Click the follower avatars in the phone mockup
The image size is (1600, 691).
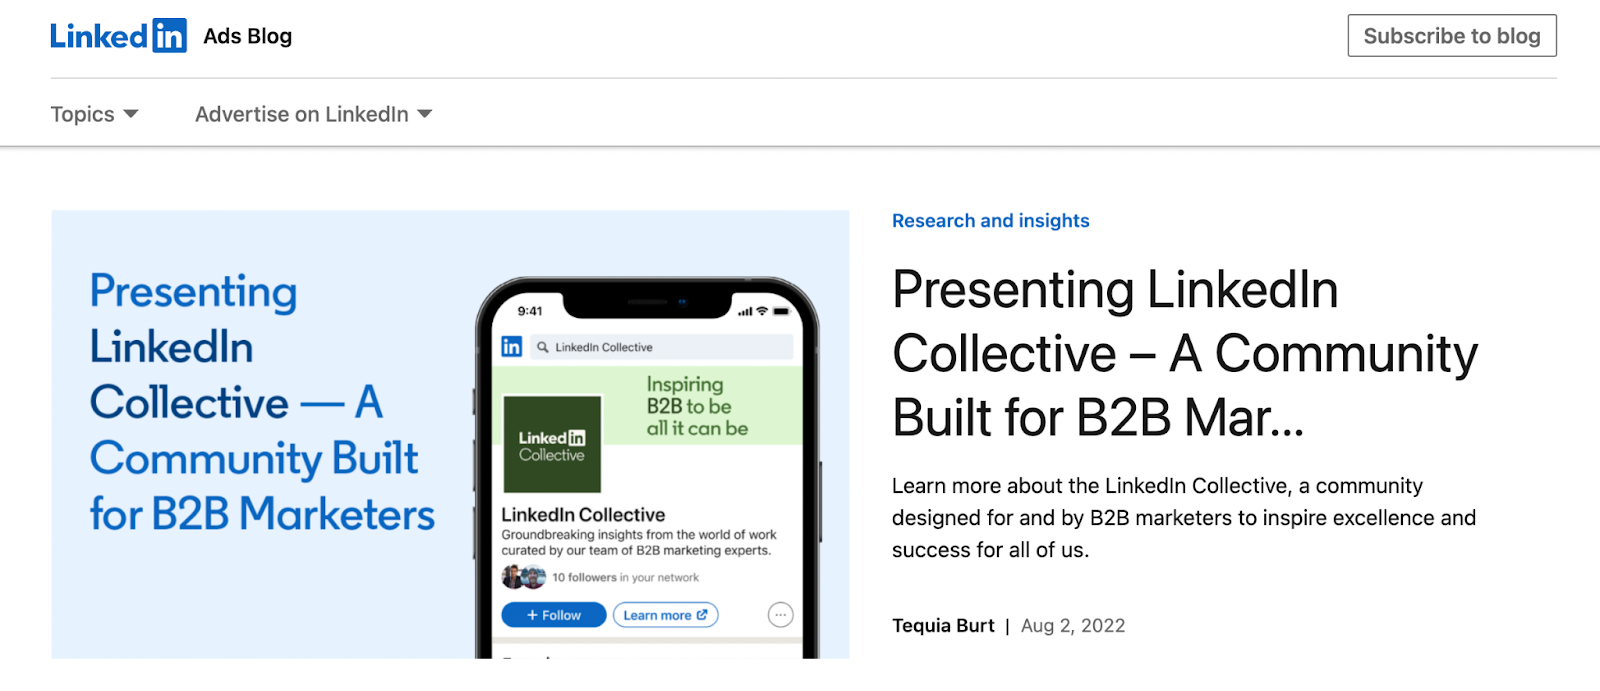(524, 577)
